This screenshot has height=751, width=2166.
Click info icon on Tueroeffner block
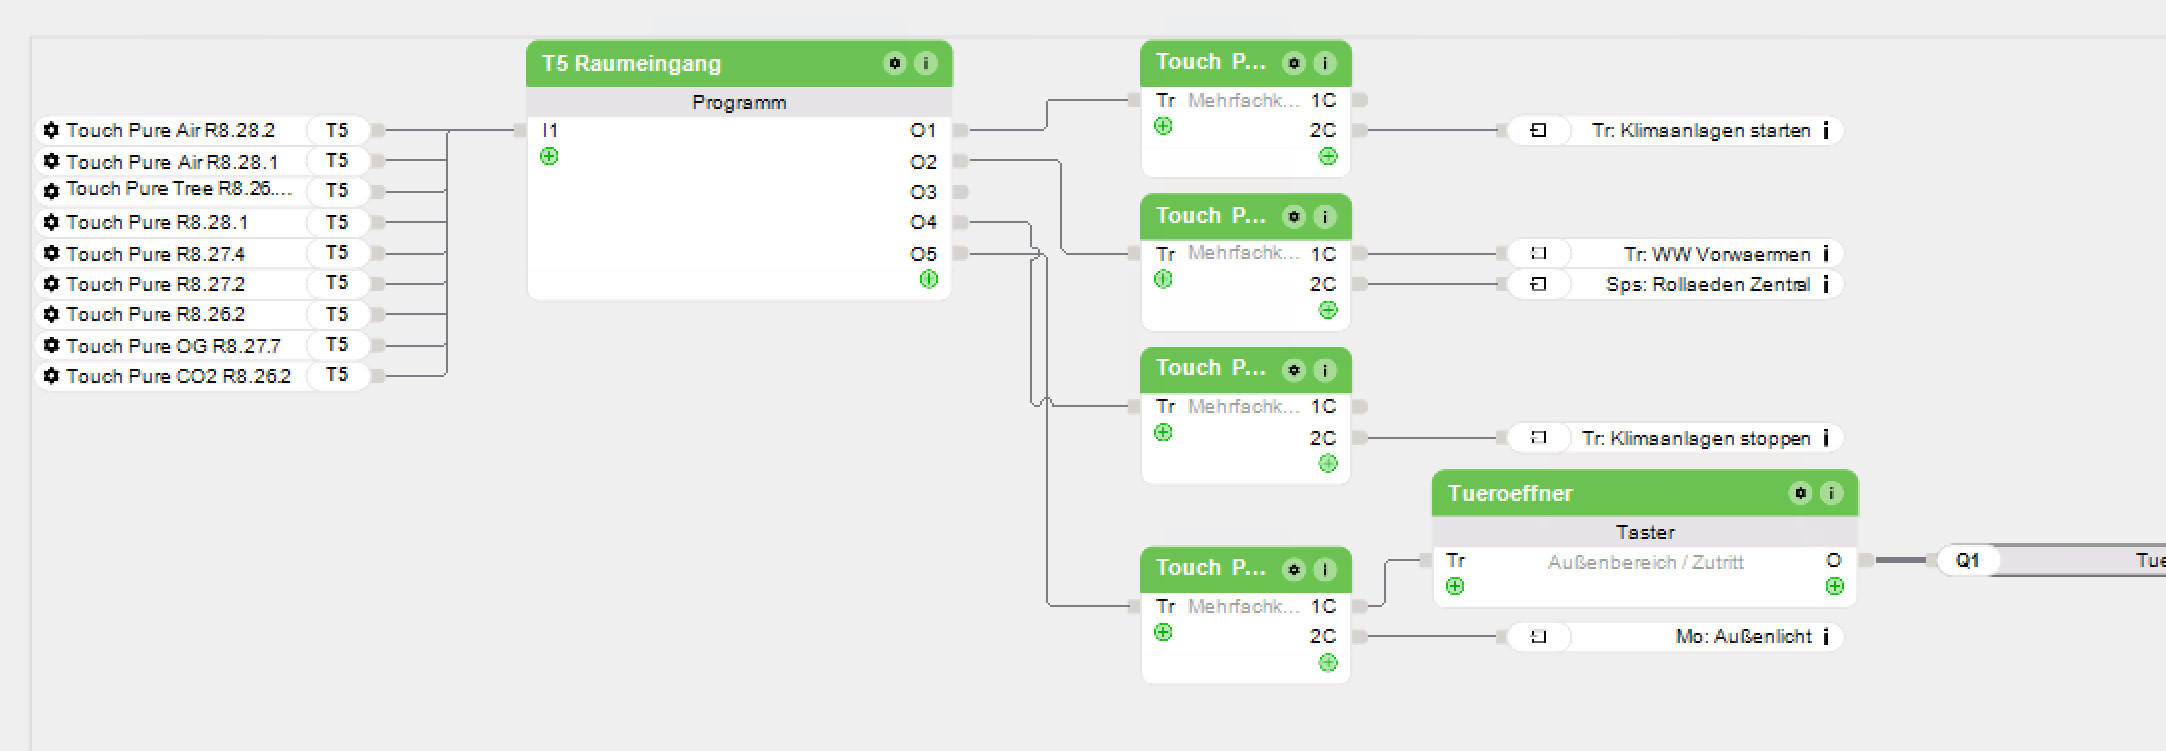pyautogui.click(x=1831, y=493)
